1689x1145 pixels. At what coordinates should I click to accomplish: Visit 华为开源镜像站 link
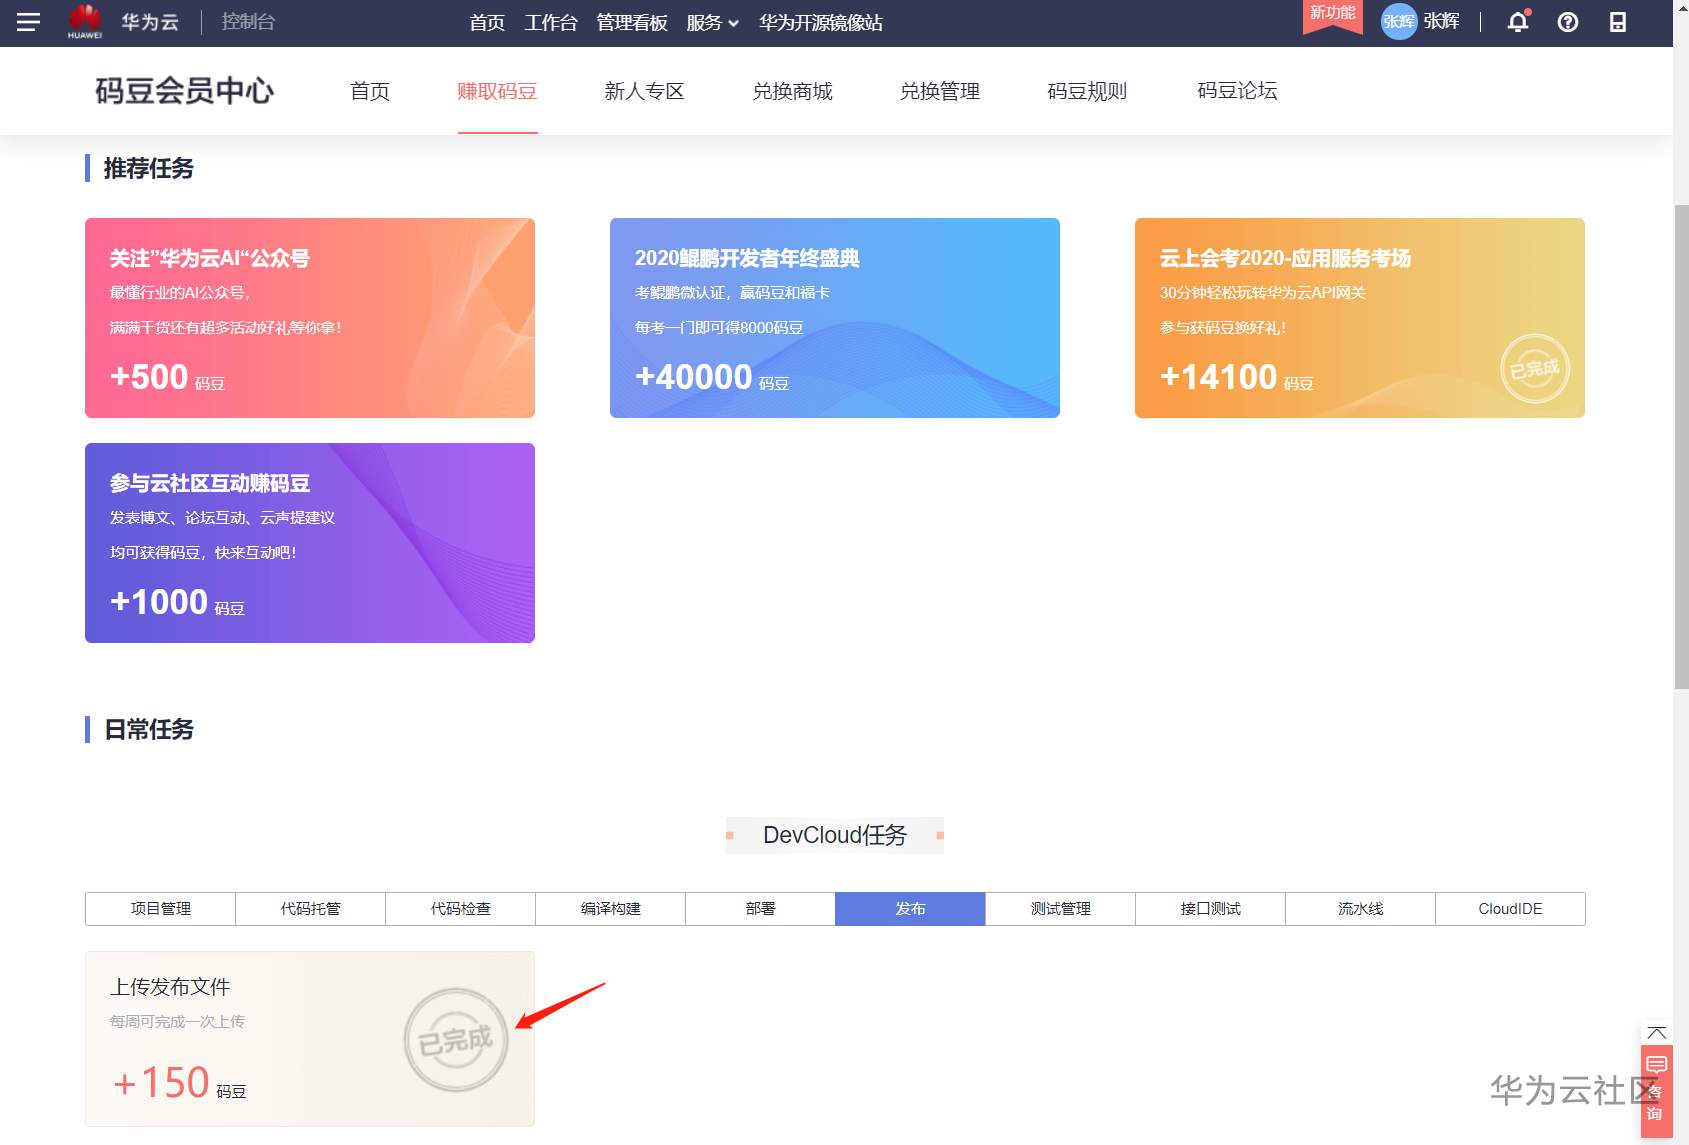click(x=821, y=22)
